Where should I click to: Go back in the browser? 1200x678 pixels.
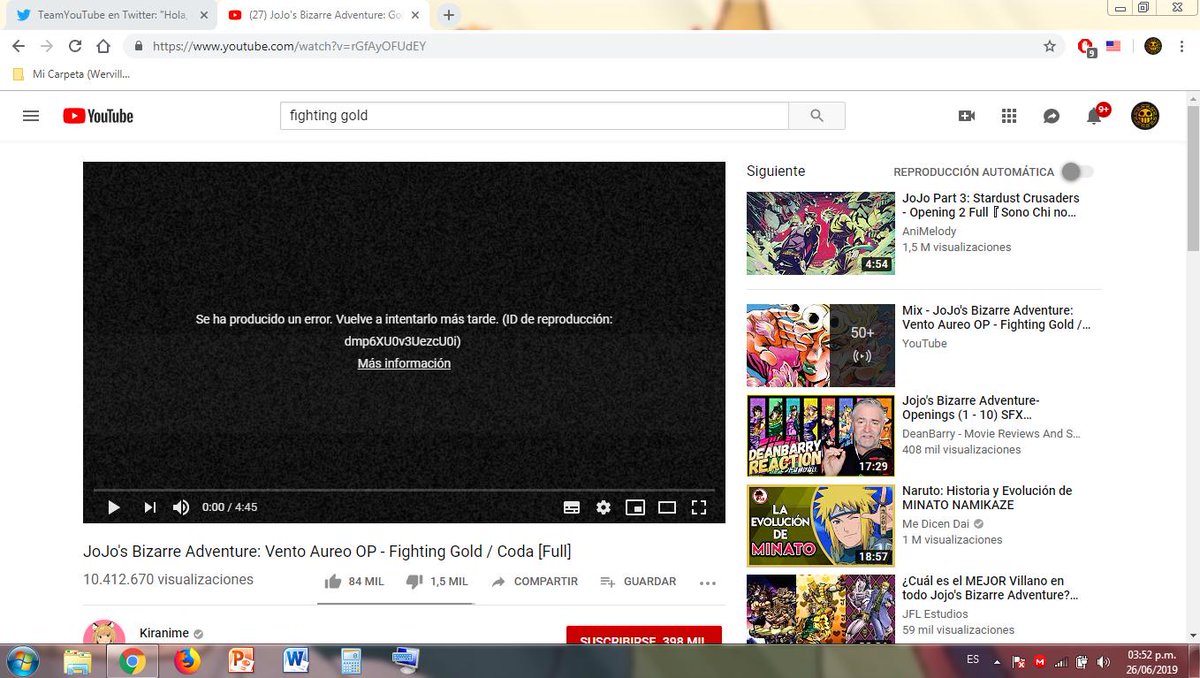[x=18, y=46]
